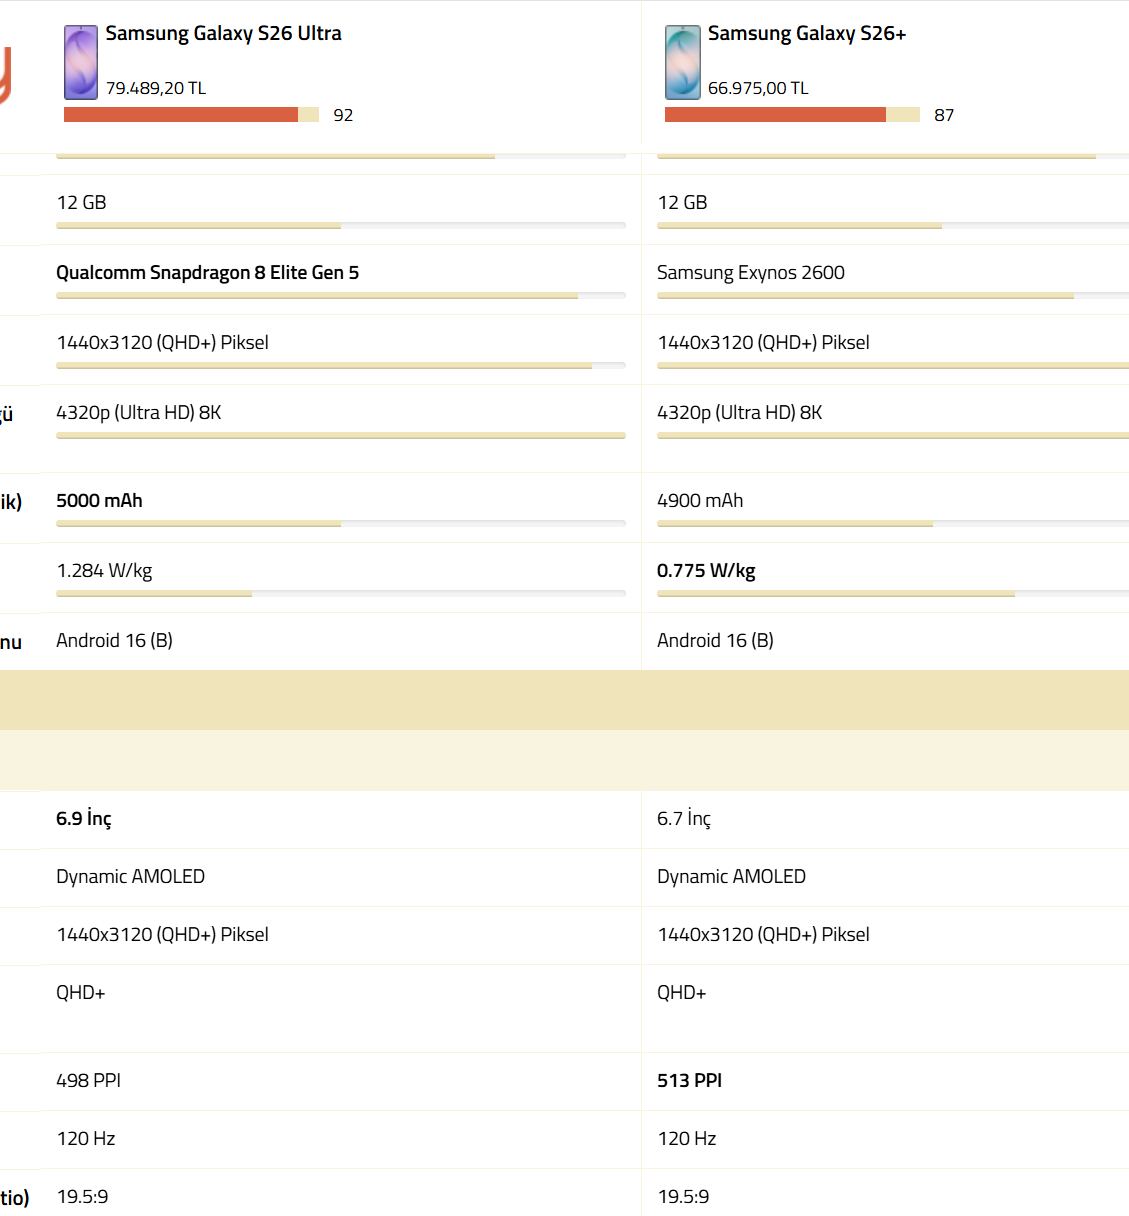Click the 4900 mAh battery value
The height and width of the screenshot is (1216, 1129).
[x=700, y=500]
